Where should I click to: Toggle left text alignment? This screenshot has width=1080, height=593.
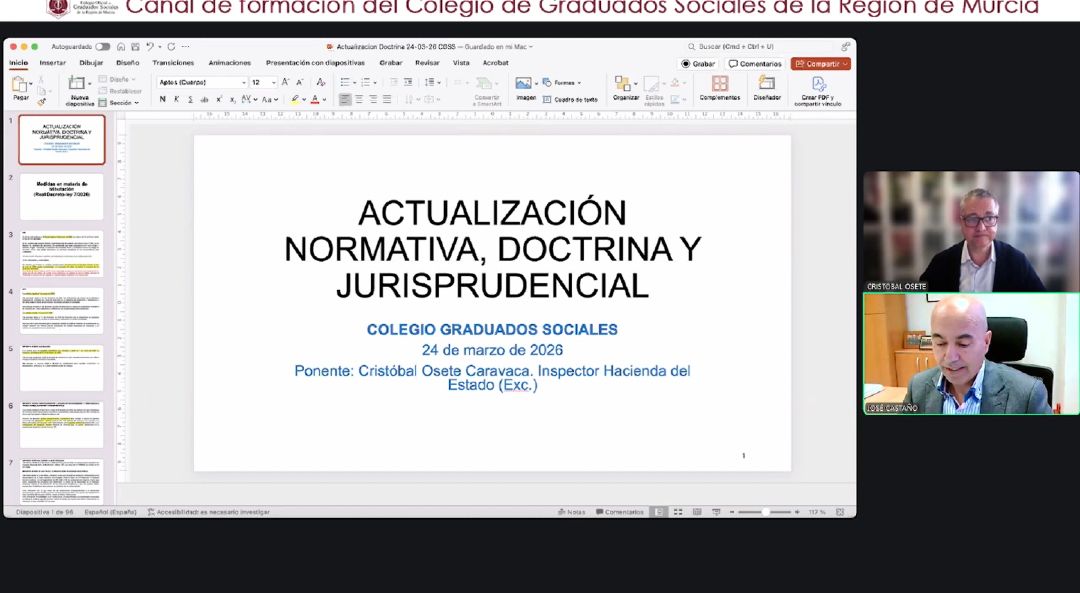[345, 99]
